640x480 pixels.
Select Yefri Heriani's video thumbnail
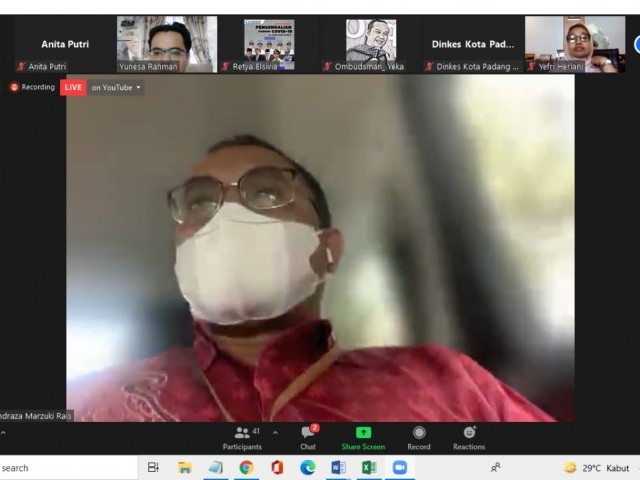(x=574, y=44)
